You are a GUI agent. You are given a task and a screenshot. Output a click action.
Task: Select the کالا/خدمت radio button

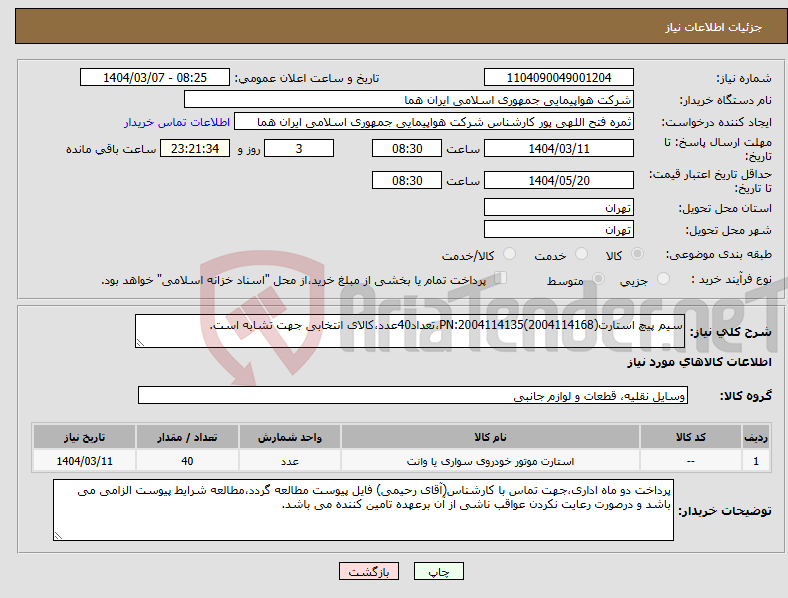pyautogui.click(x=510, y=254)
